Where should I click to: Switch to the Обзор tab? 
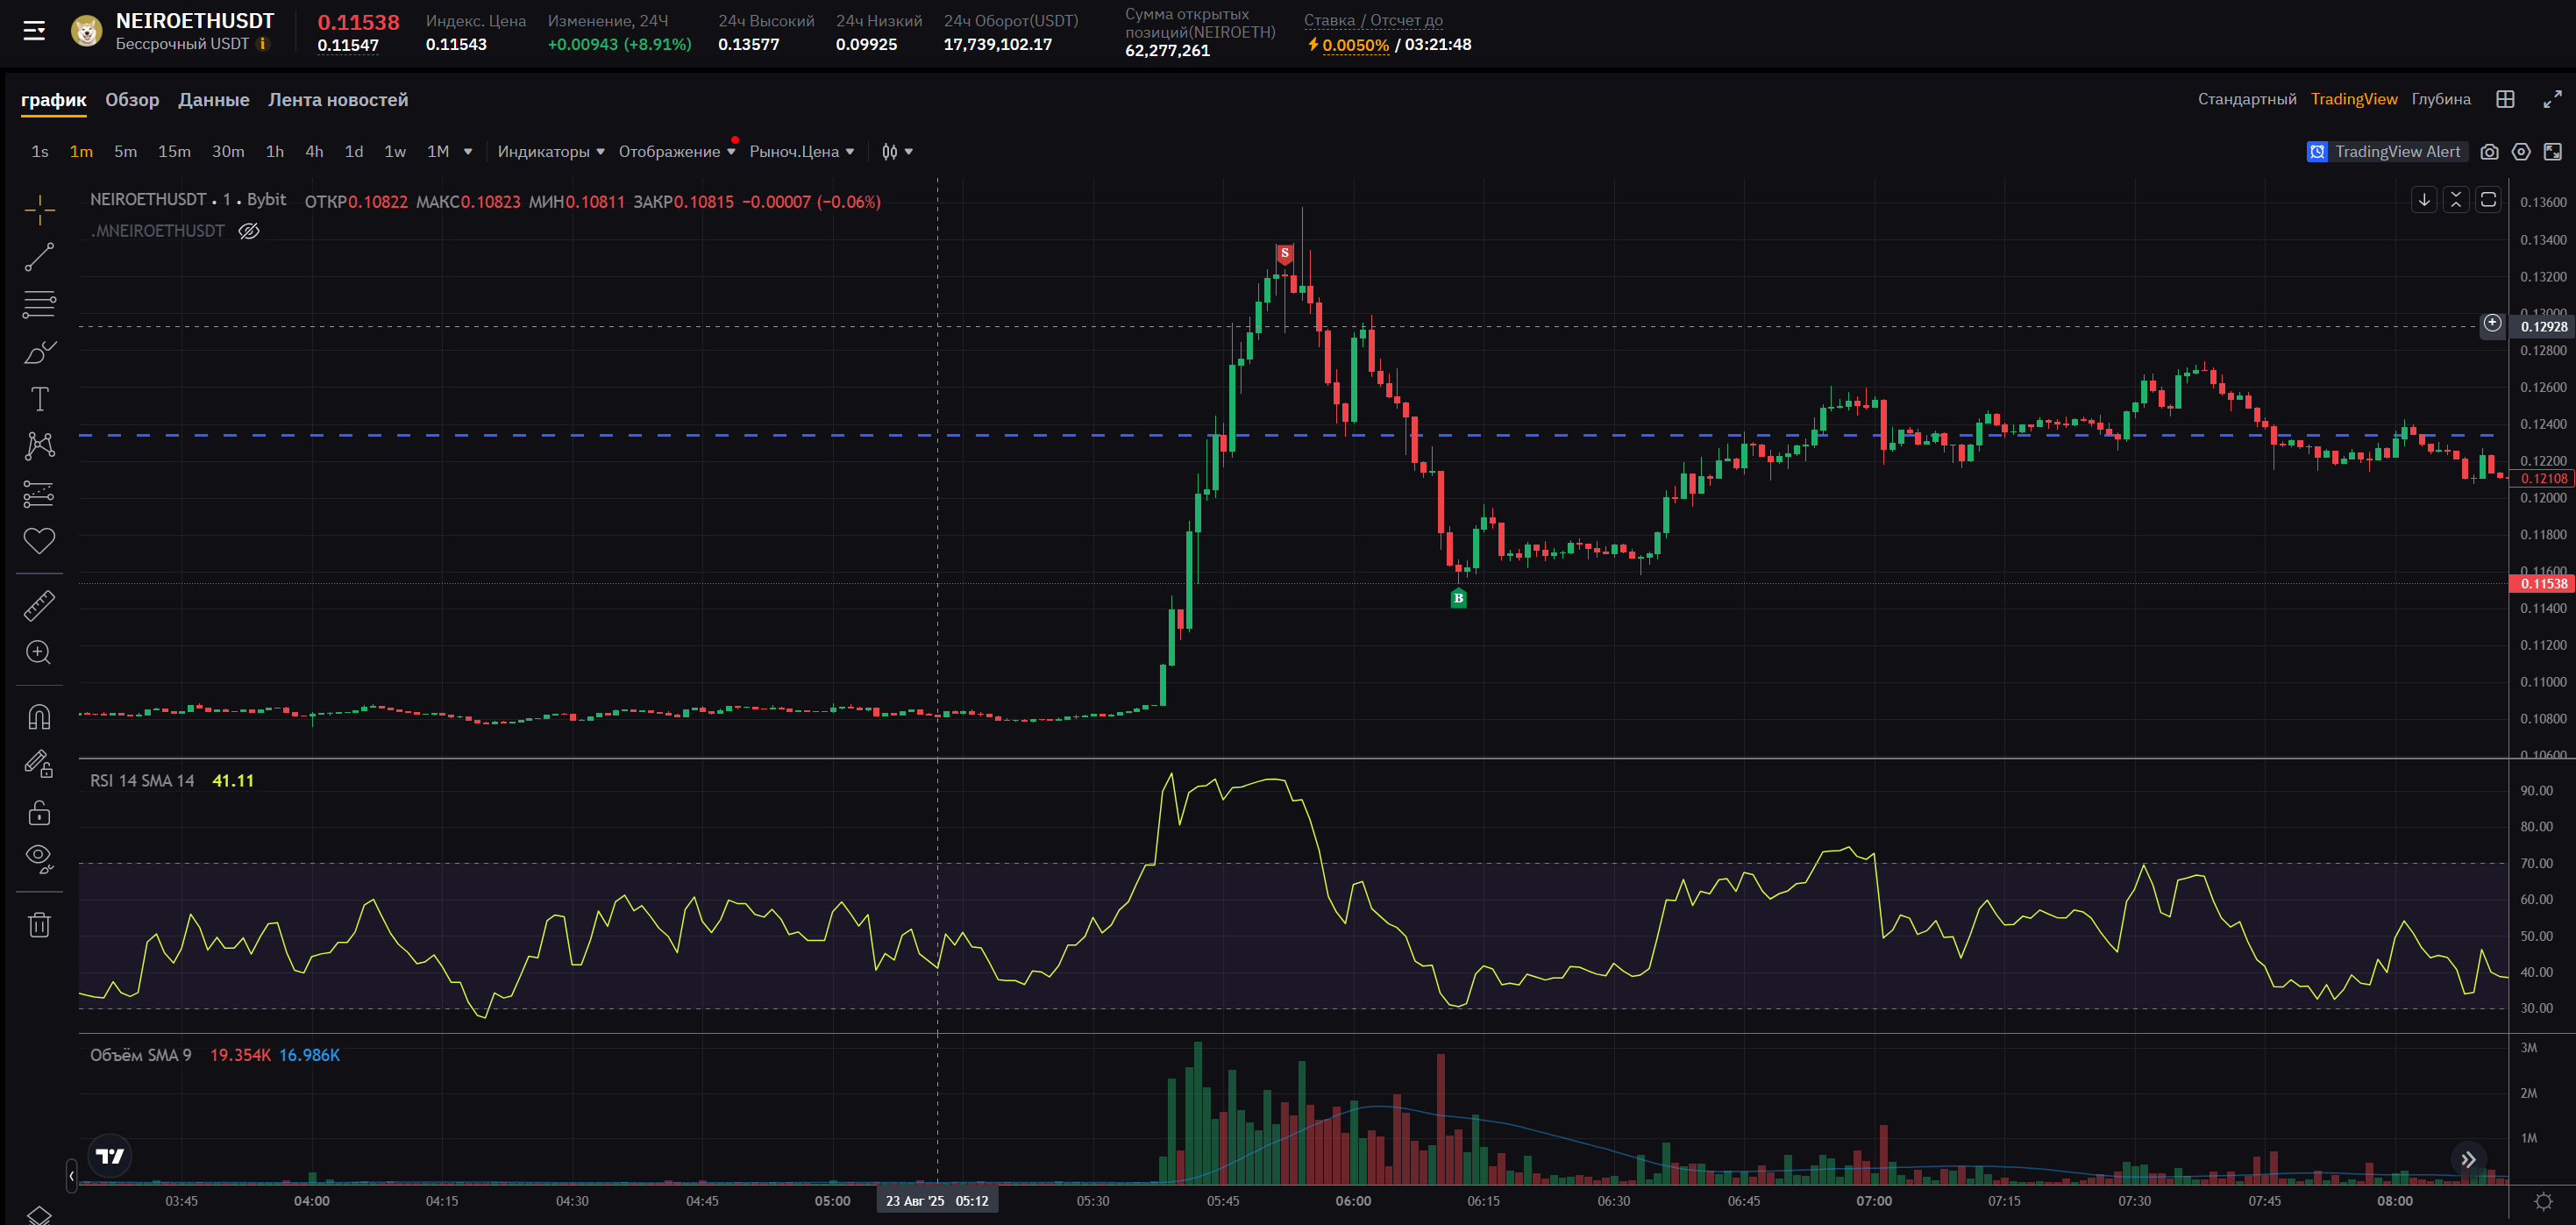point(132,100)
